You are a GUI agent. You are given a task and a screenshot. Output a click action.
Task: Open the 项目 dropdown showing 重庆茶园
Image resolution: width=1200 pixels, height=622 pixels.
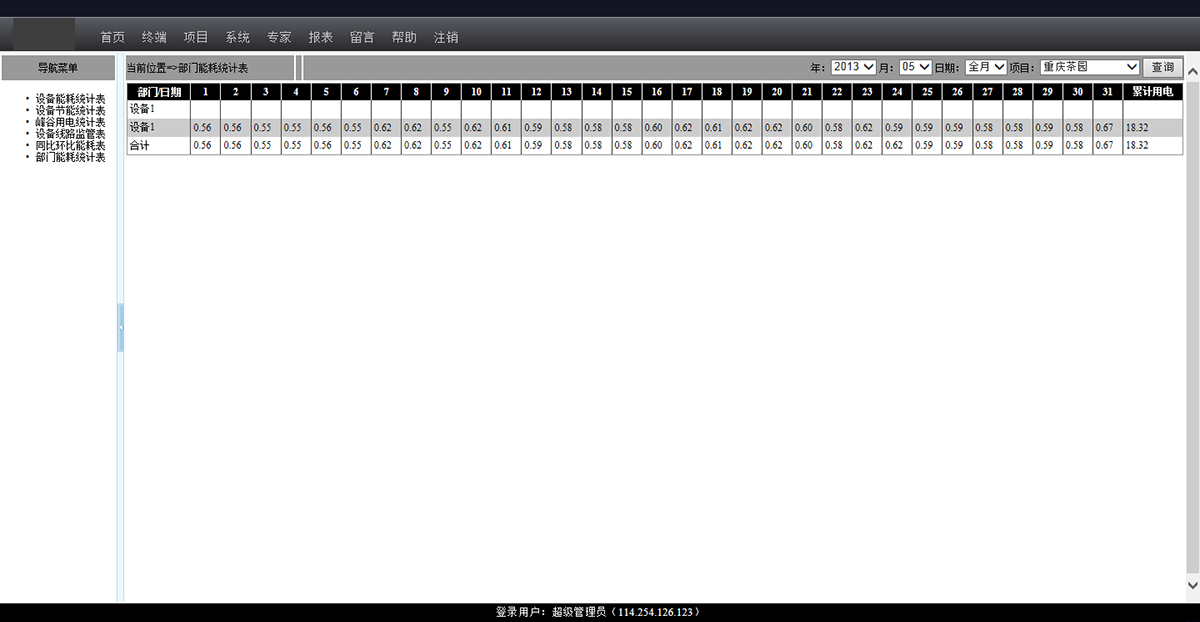1089,67
